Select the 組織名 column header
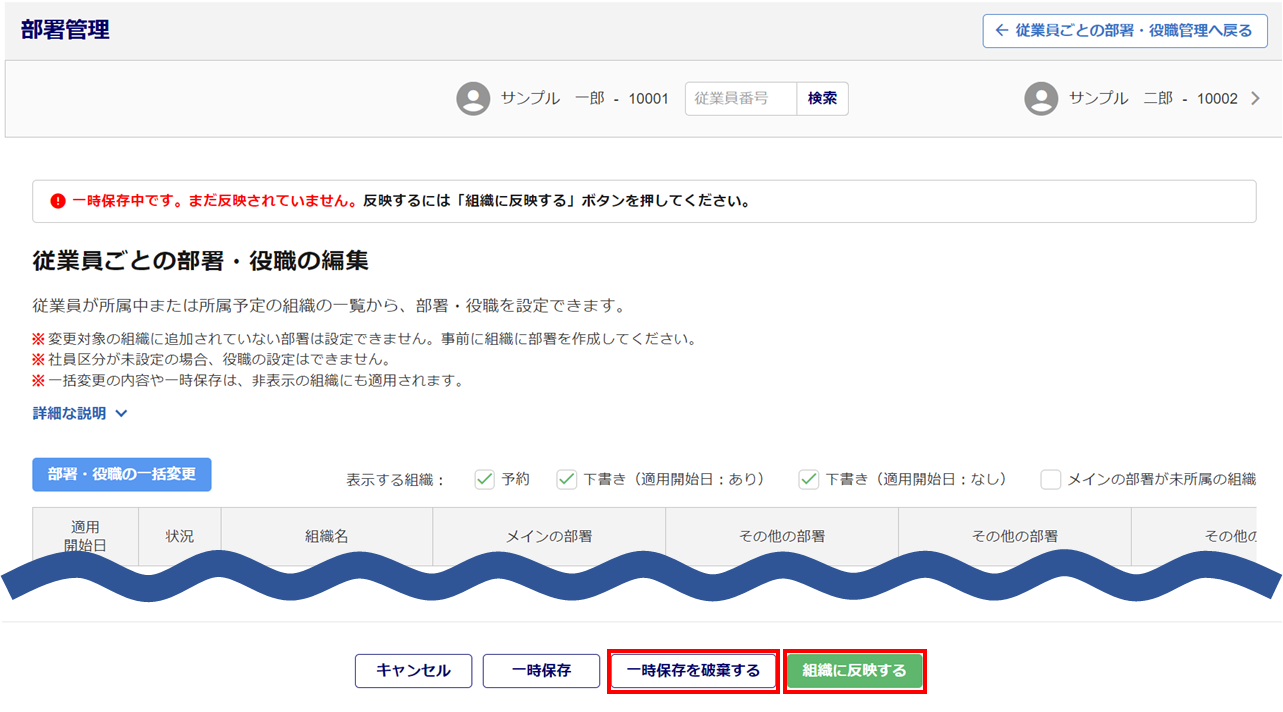 [x=327, y=536]
